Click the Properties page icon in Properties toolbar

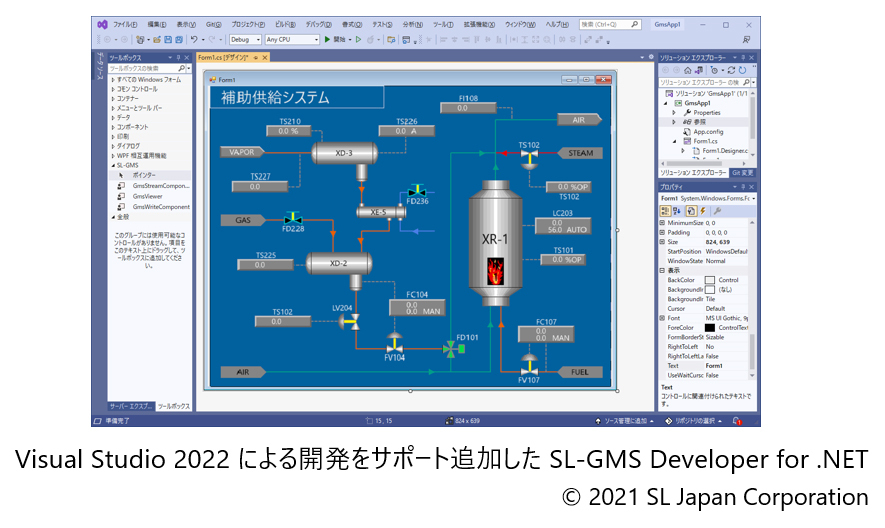[x=691, y=211]
